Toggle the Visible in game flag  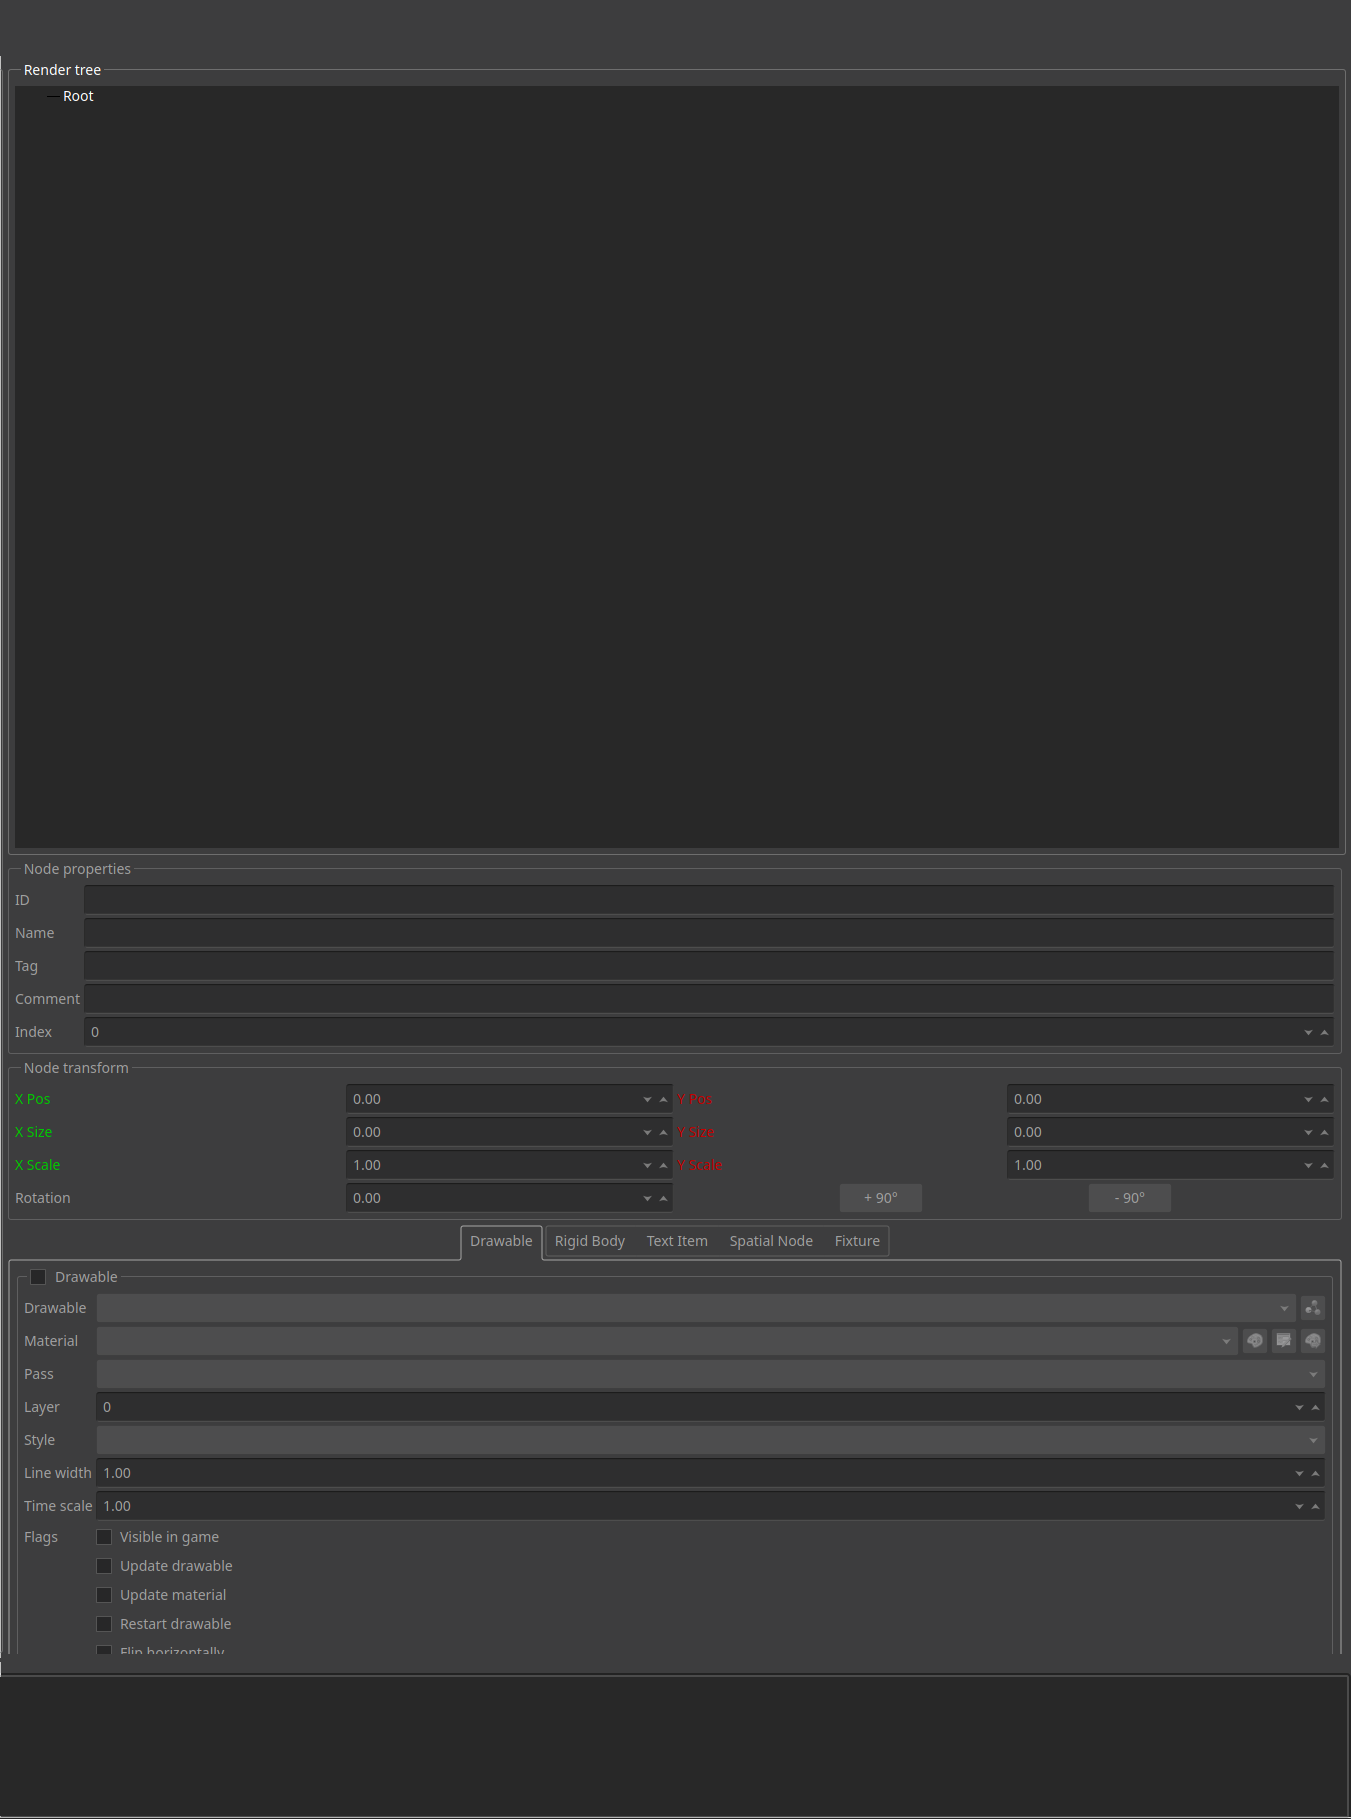coord(104,1537)
